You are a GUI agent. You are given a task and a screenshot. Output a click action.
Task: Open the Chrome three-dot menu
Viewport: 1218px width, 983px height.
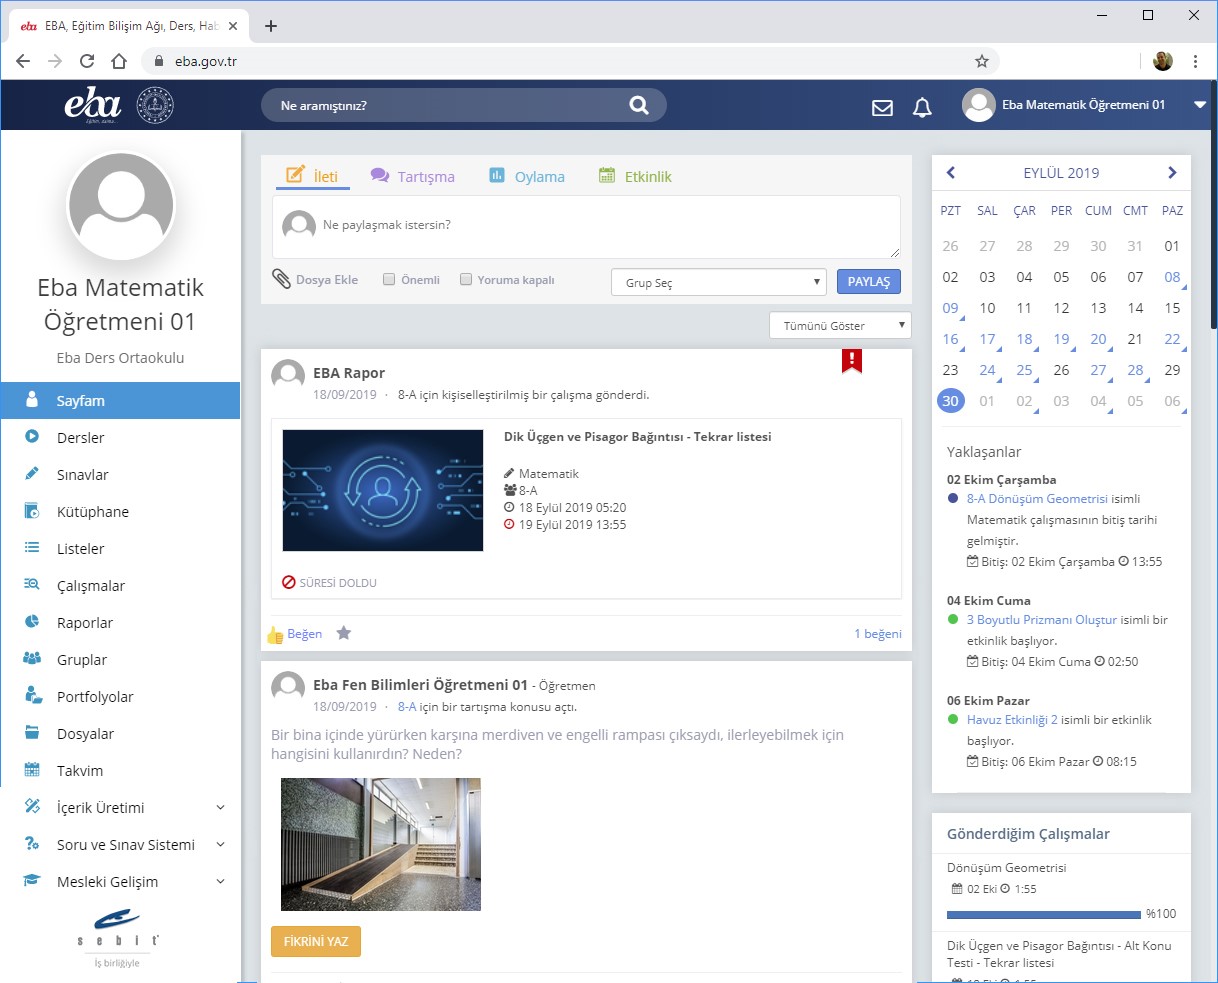(1195, 61)
